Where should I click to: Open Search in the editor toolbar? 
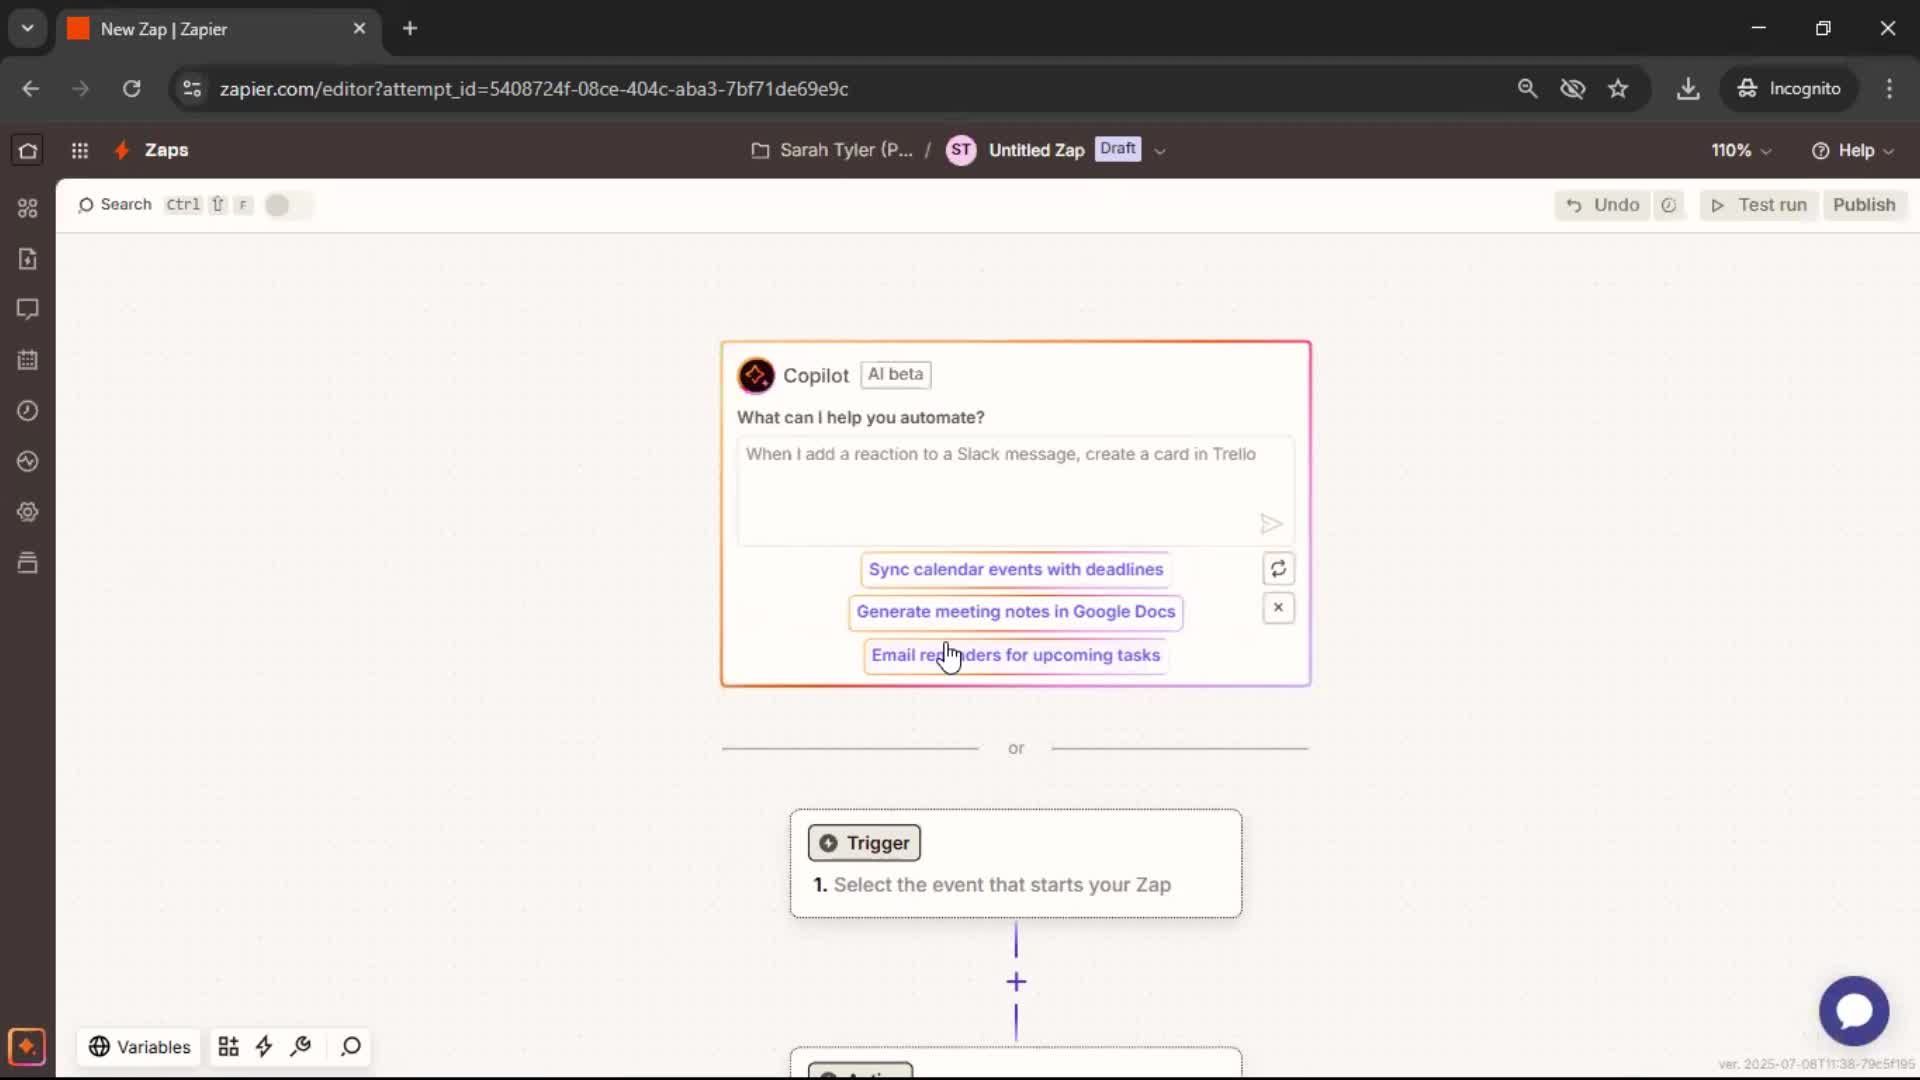pyautogui.click(x=115, y=205)
